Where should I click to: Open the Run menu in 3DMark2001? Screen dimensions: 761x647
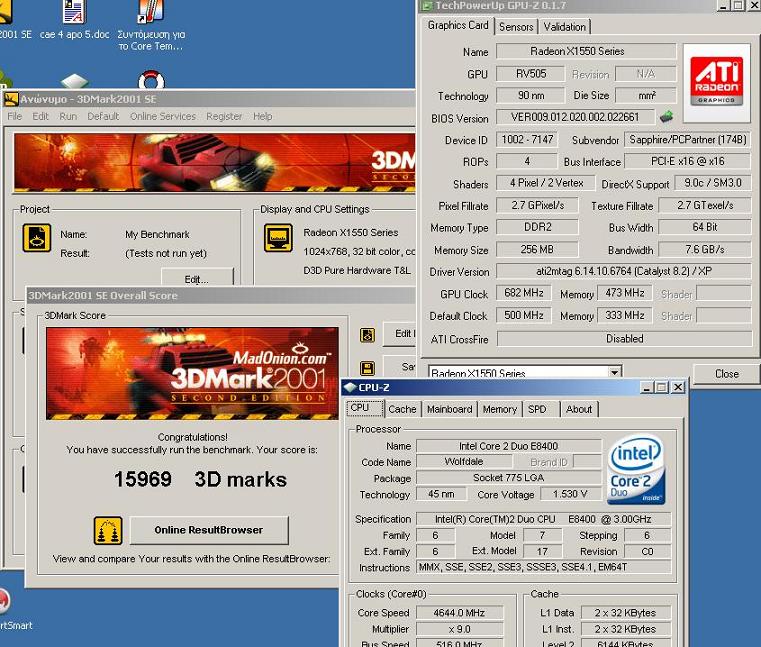point(68,116)
